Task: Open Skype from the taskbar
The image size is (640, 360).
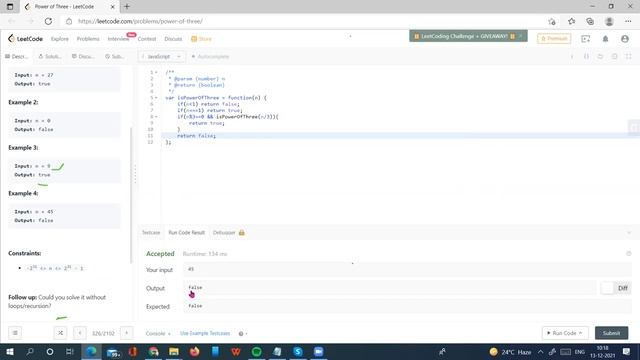Action: pos(298,351)
